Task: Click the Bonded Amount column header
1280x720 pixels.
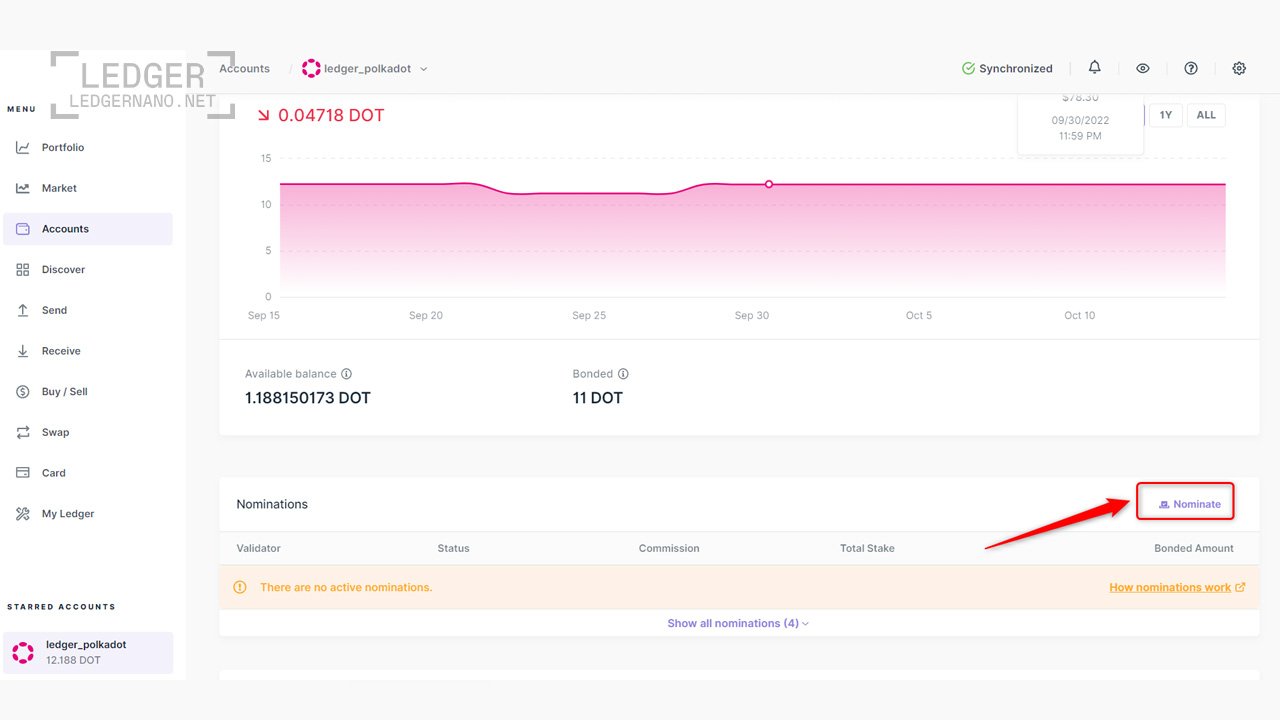Action: (x=1194, y=548)
